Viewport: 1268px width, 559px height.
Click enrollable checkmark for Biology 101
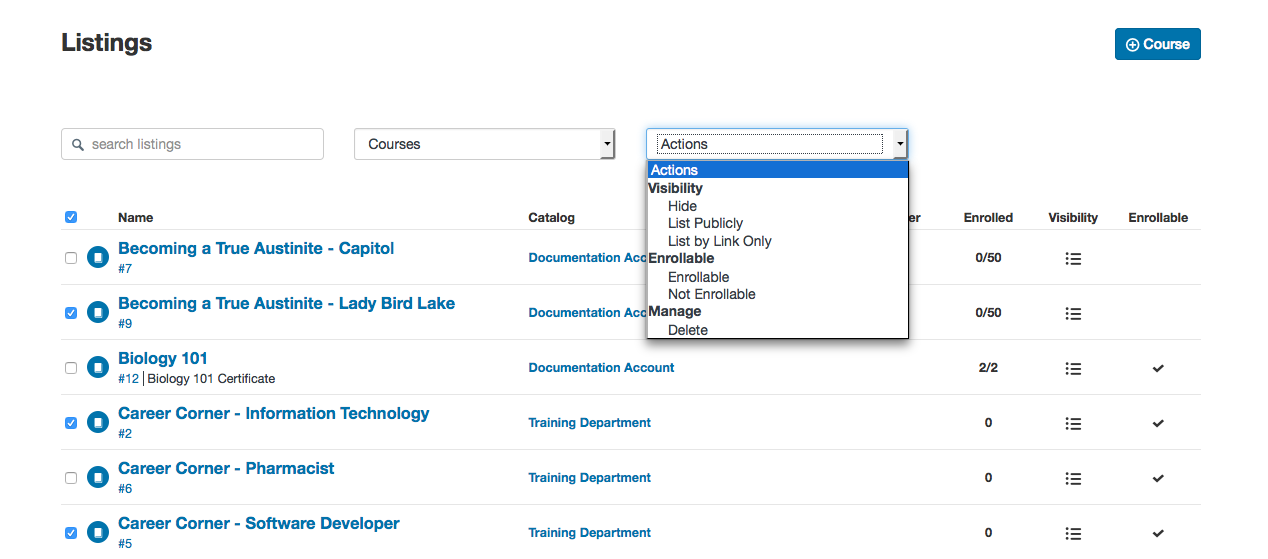click(x=1158, y=368)
